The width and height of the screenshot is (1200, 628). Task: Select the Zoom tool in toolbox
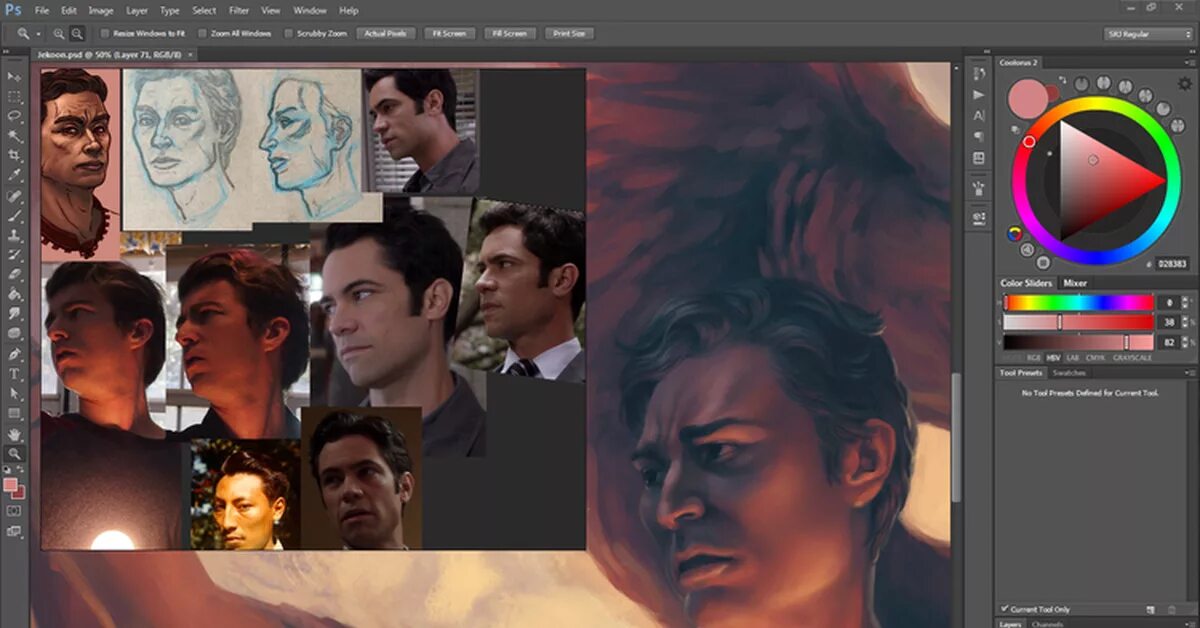click(x=14, y=454)
